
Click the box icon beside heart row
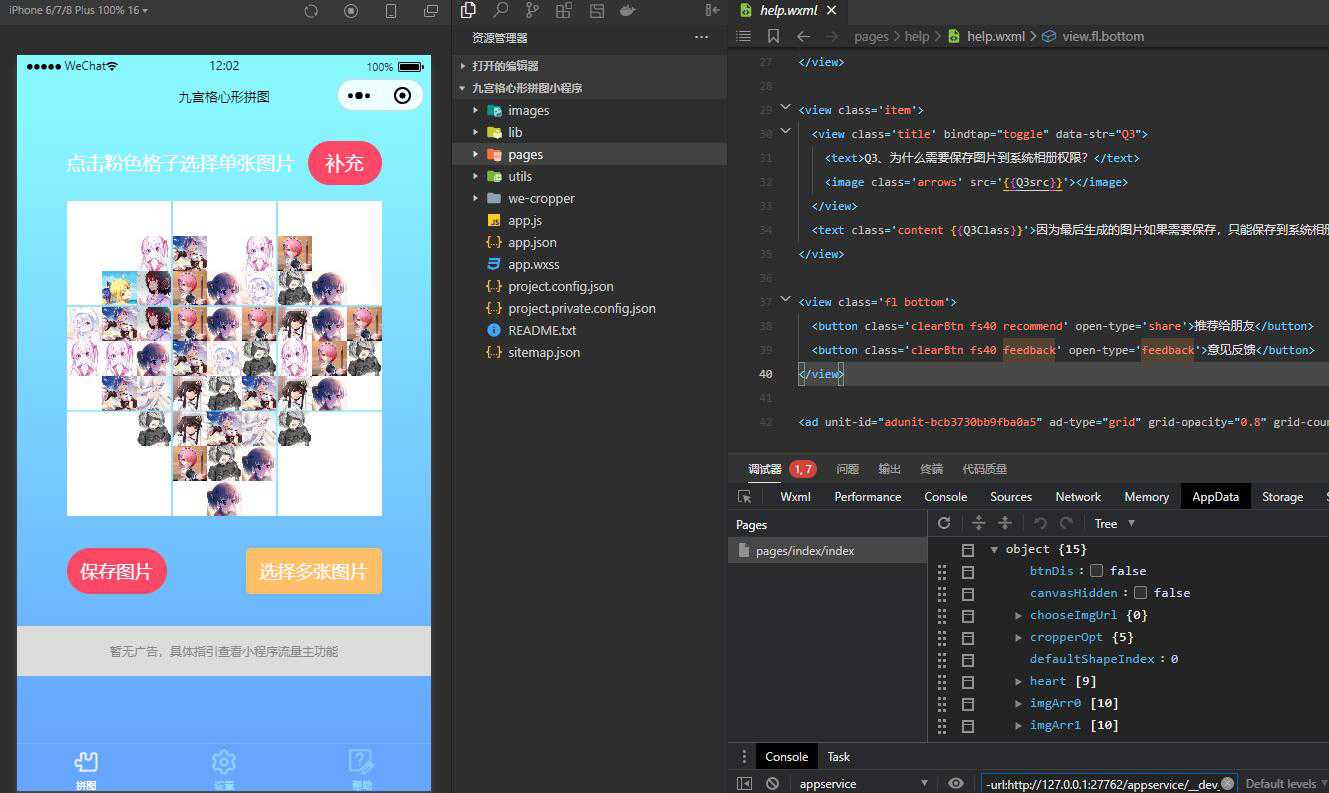(x=967, y=681)
